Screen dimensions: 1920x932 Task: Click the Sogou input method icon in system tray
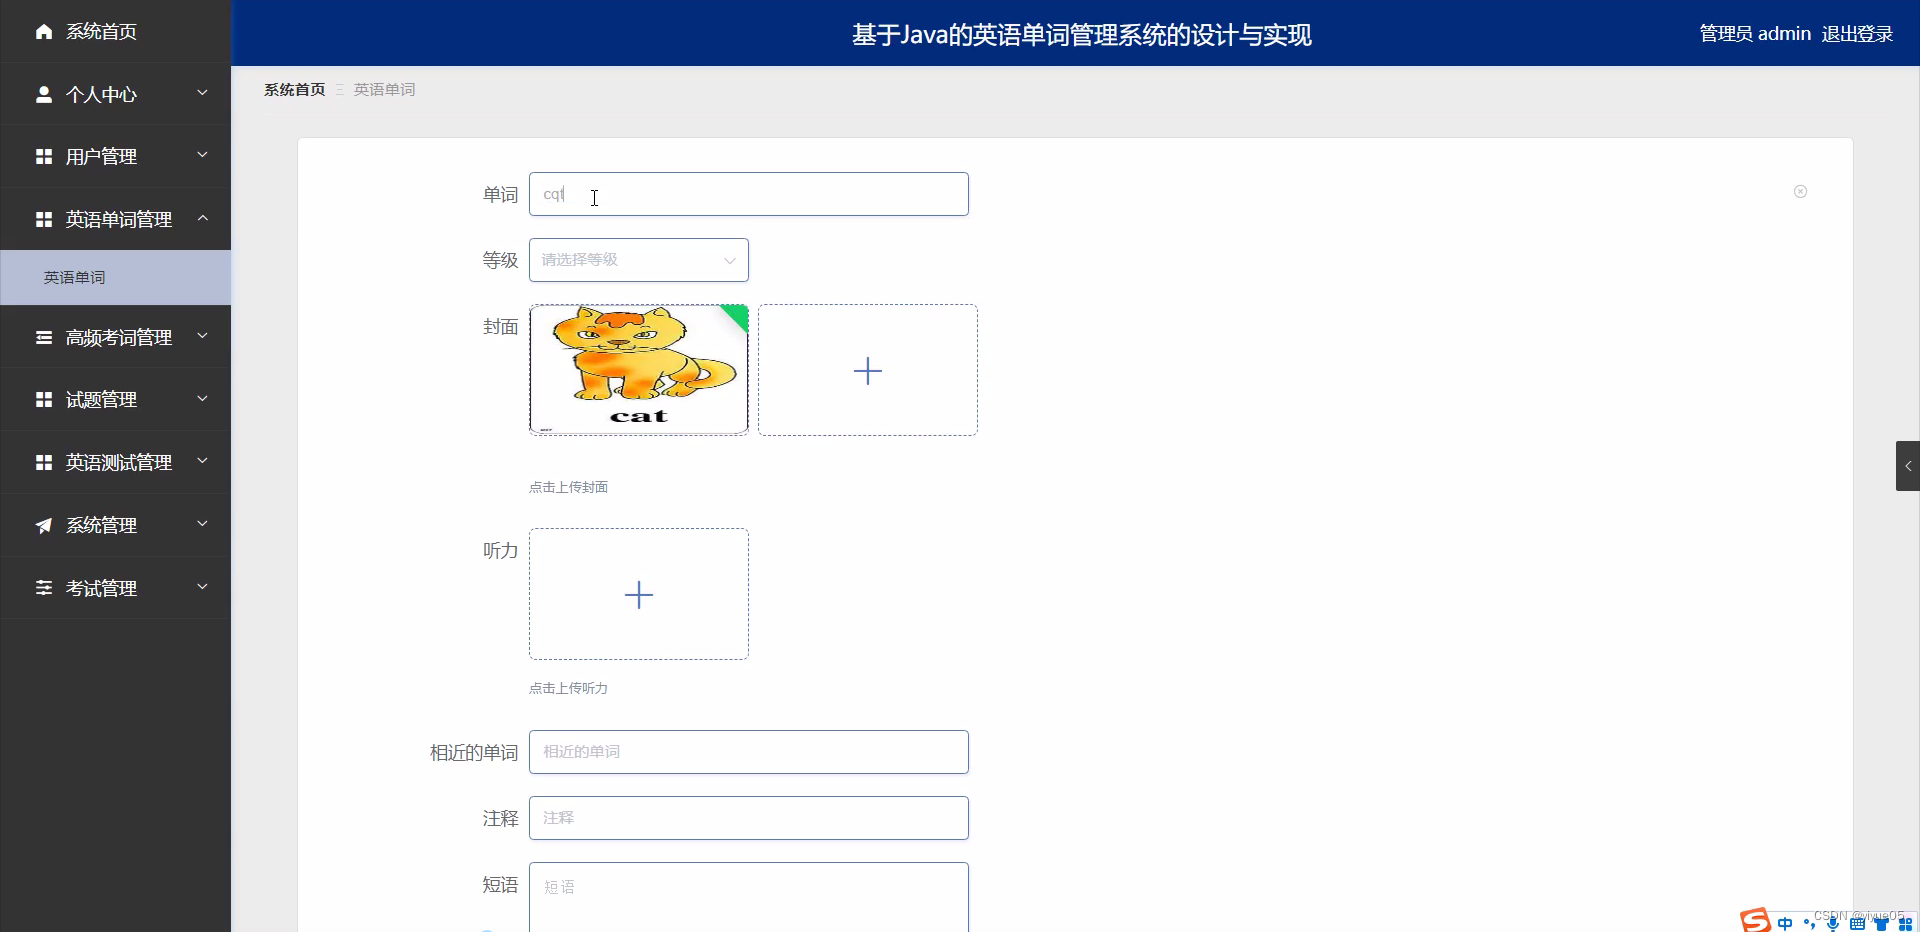point(1753,921)
